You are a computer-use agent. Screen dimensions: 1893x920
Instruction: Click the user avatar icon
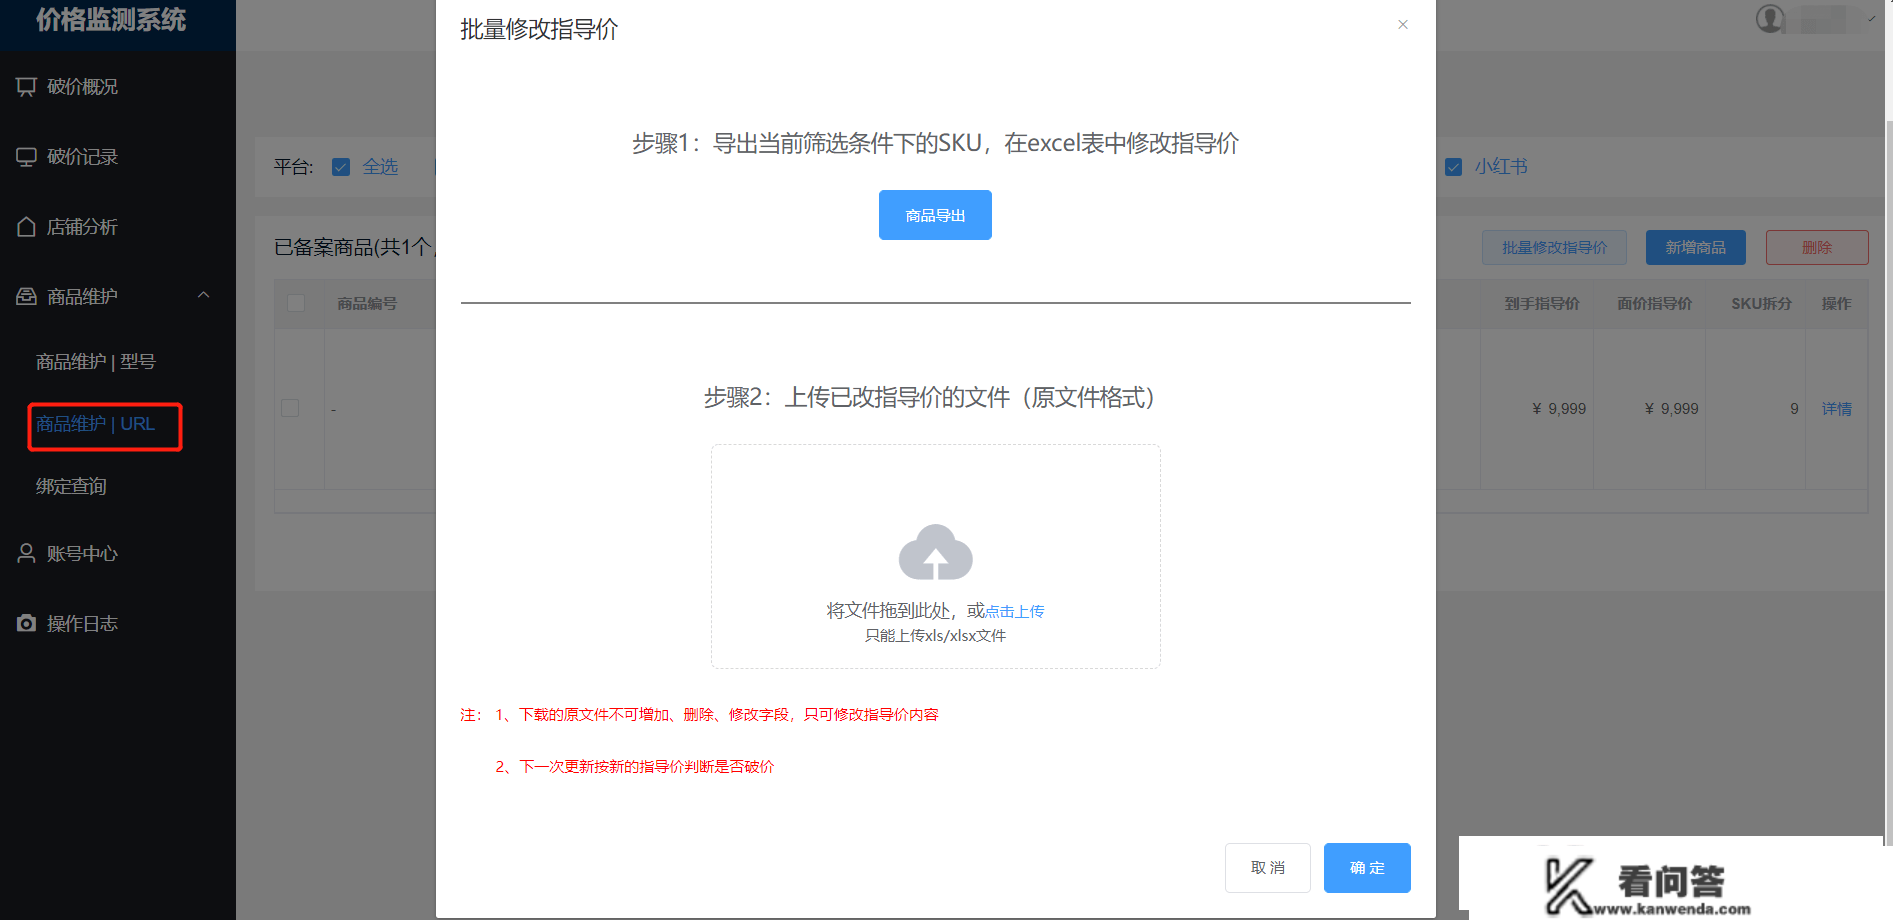(x=1770, y=19)
